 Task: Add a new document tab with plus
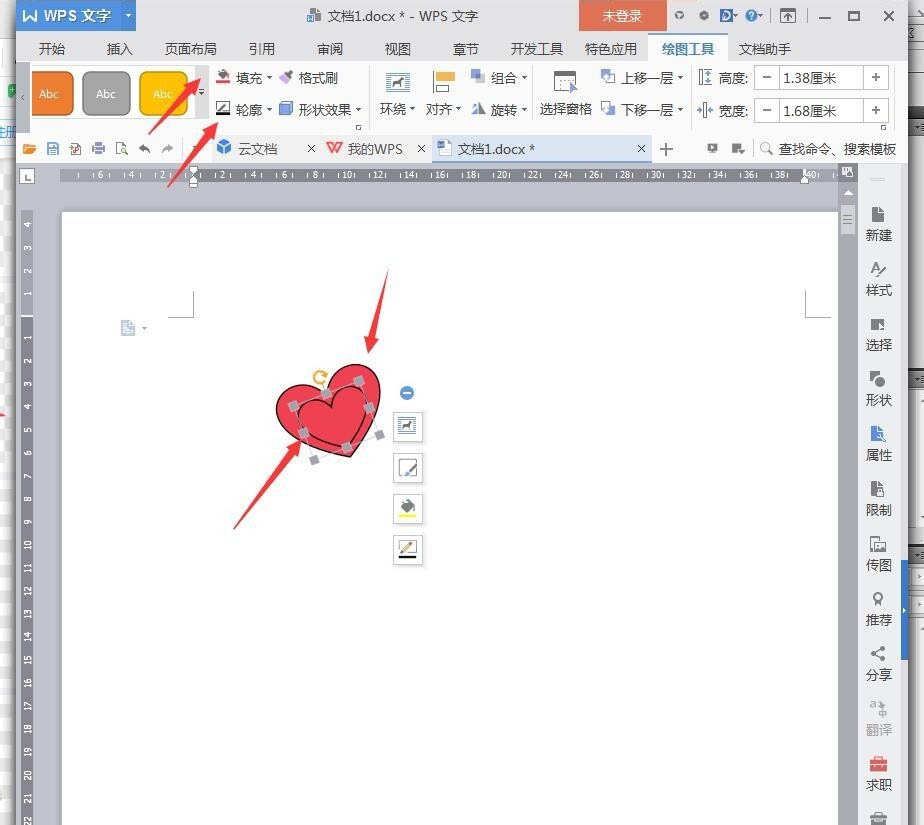click(666, 149)
